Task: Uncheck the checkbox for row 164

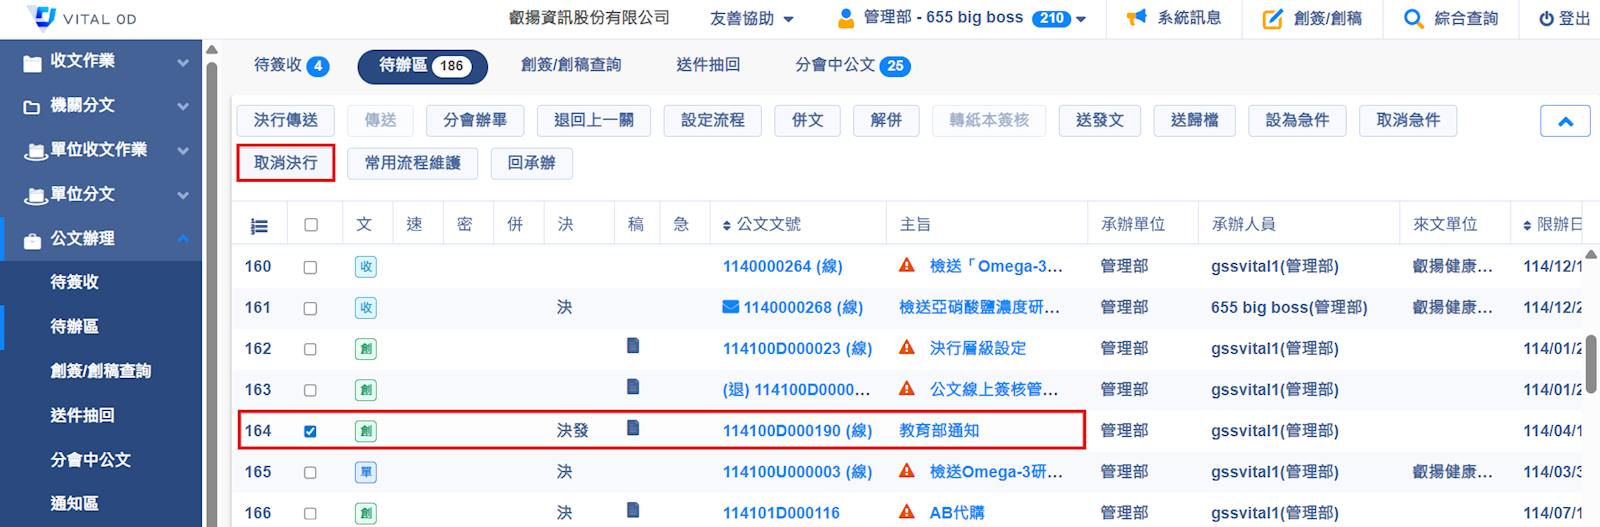Action: coord(310,431)
